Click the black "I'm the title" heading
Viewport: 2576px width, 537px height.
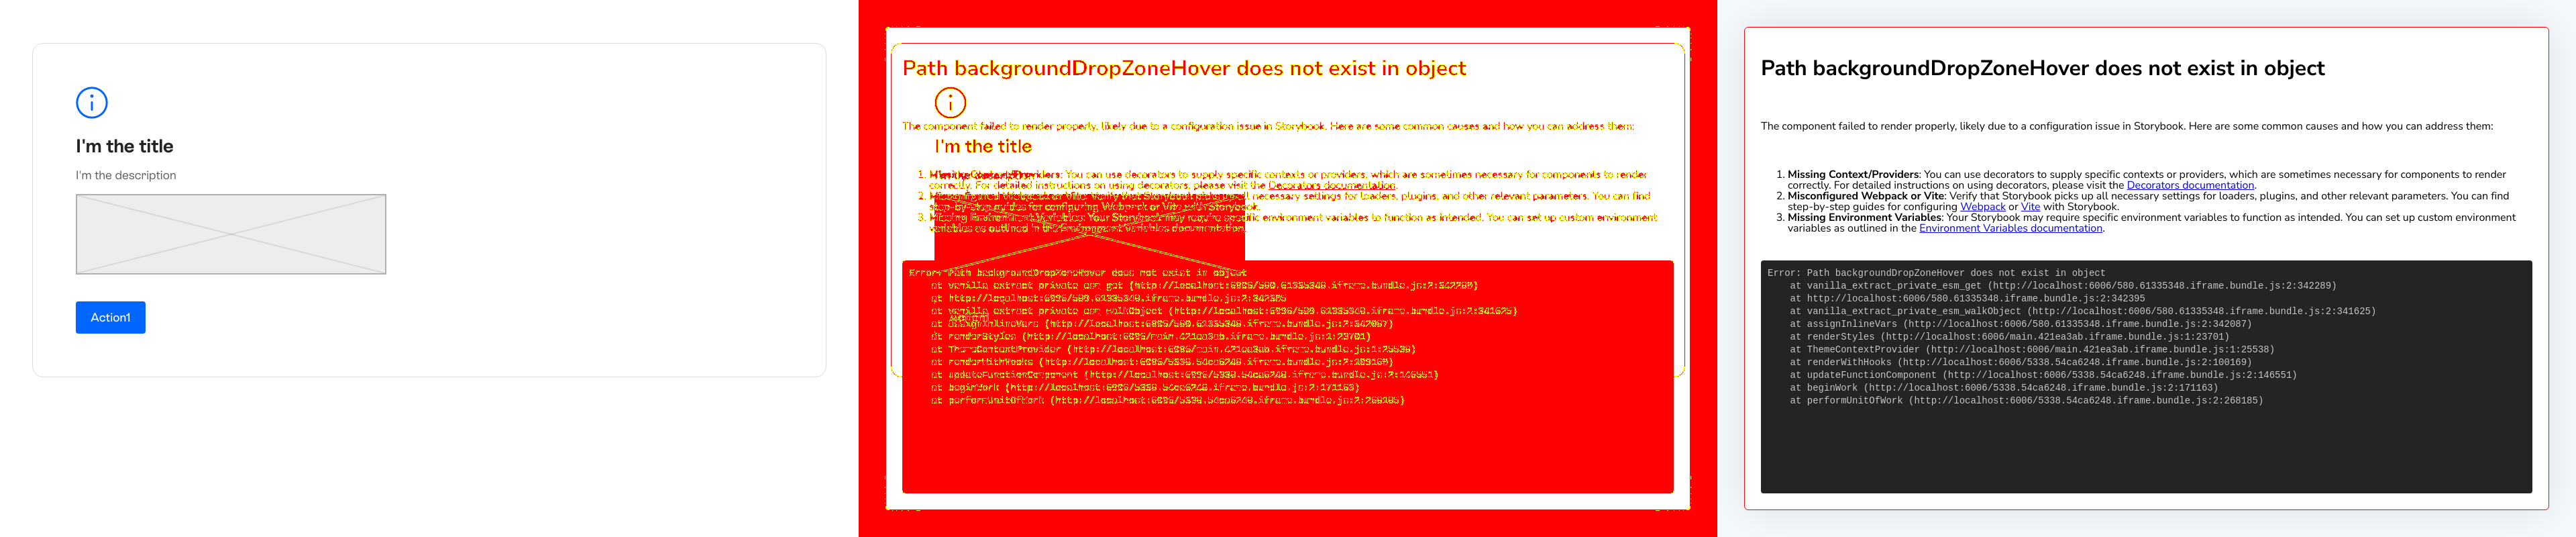pos(125,146)
